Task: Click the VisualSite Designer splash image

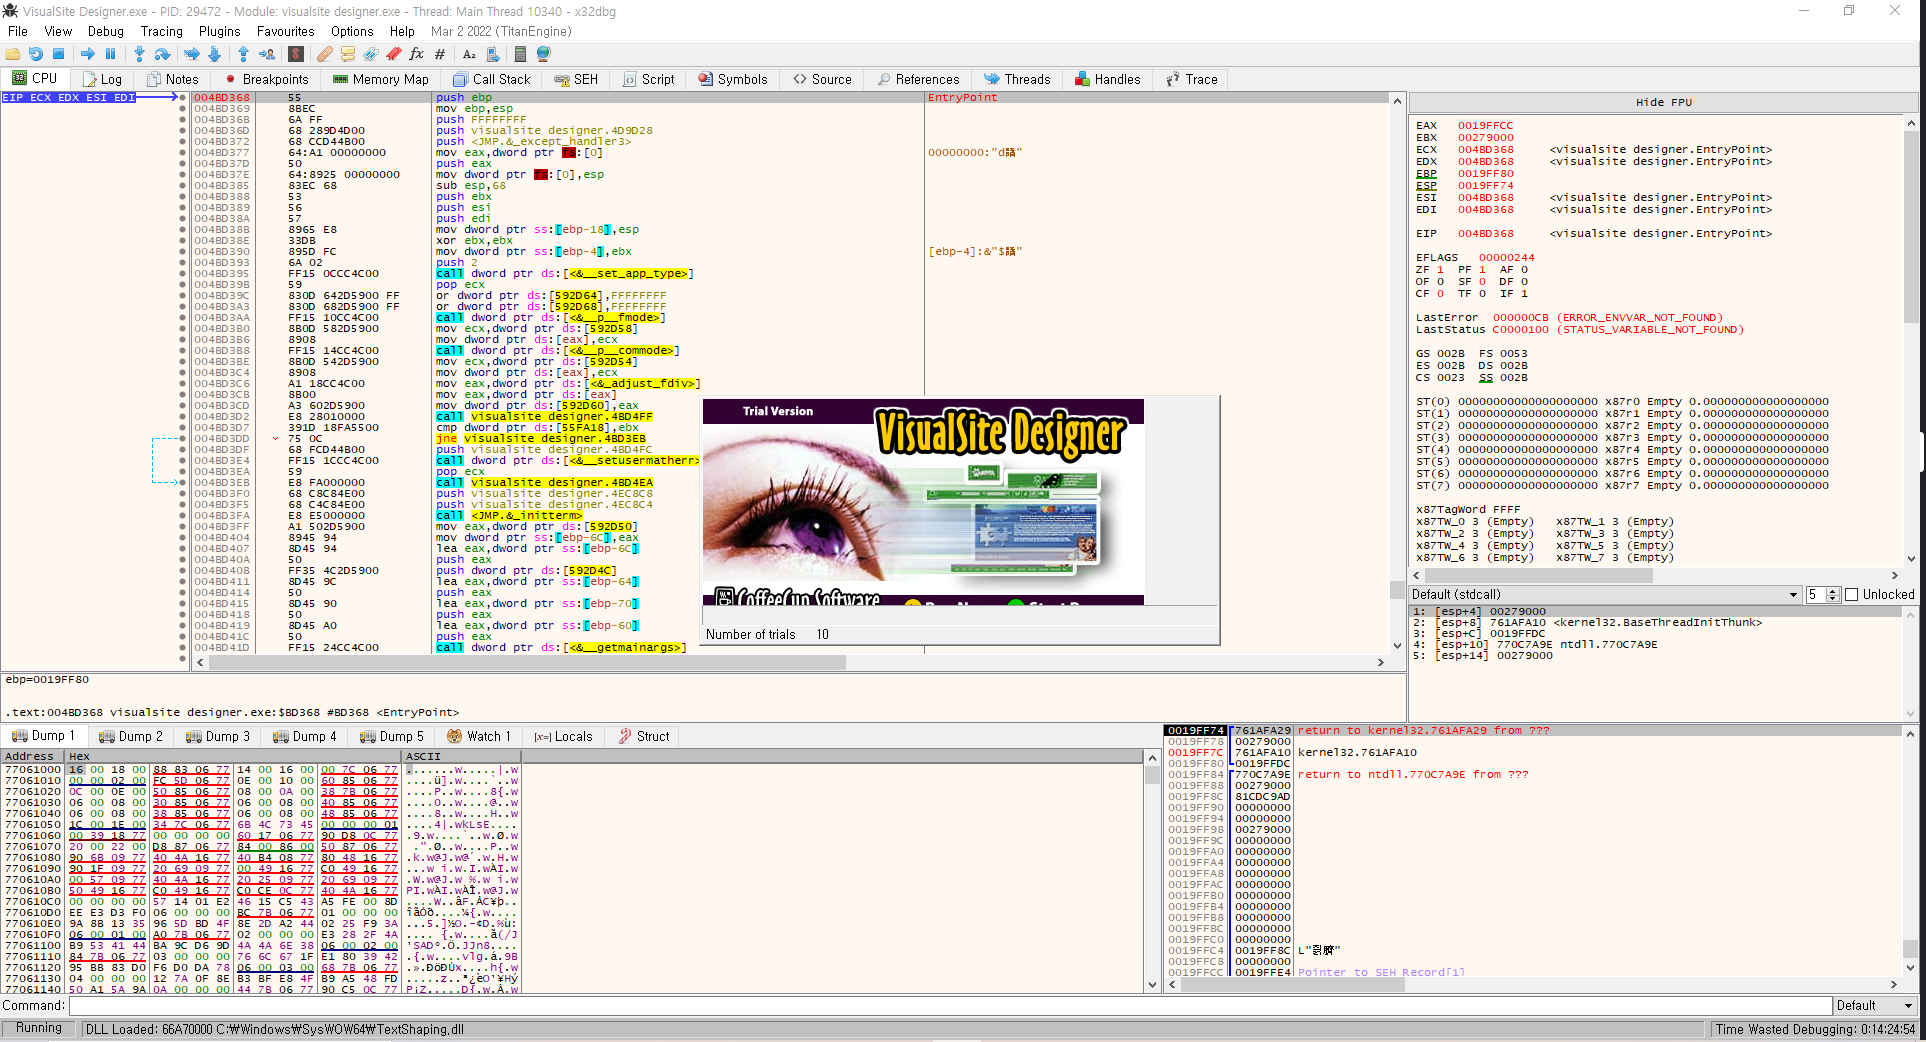Action: 923,502
